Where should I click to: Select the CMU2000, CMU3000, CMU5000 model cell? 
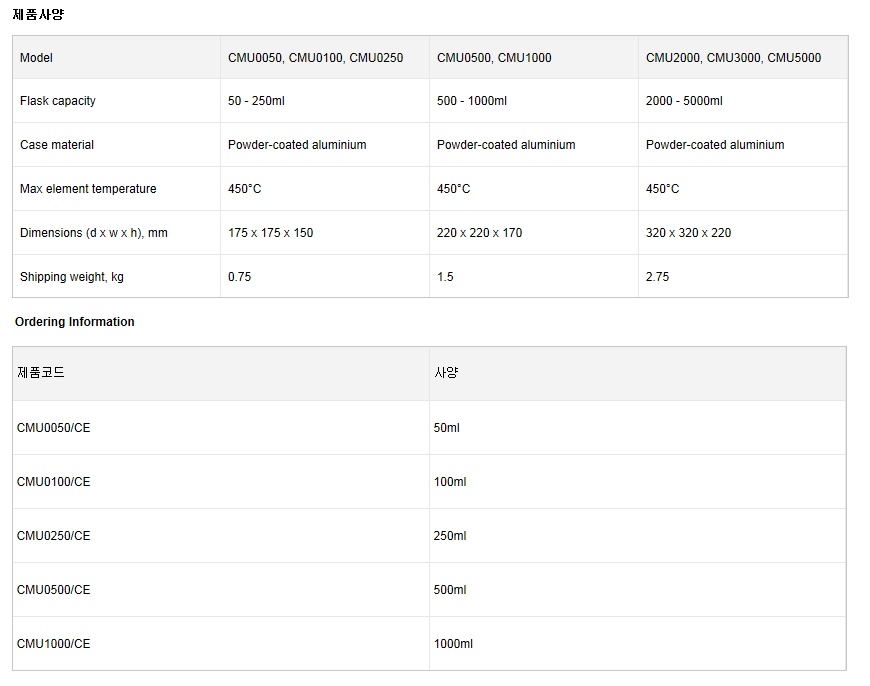tap(743, 58)
